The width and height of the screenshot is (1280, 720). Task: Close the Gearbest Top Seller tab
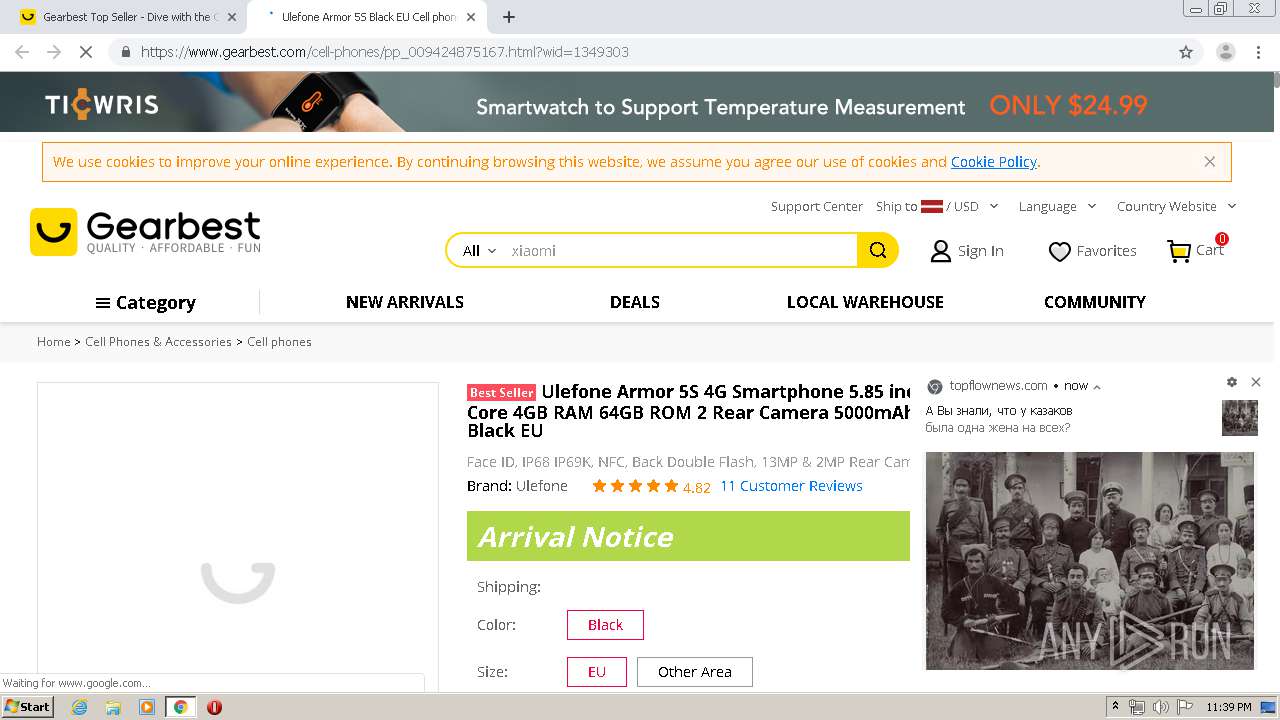(231, 17)
